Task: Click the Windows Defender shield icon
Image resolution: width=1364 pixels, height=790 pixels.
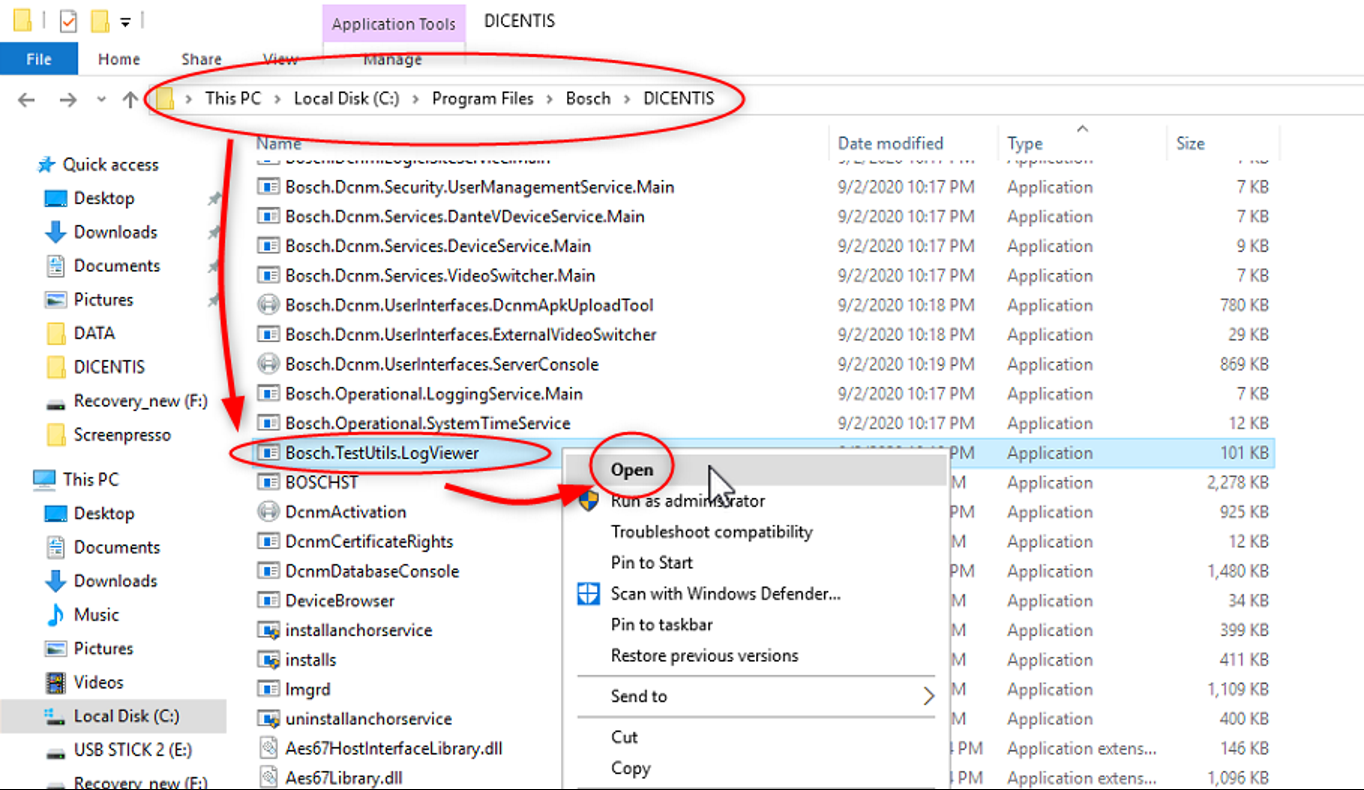Action: 589,594
